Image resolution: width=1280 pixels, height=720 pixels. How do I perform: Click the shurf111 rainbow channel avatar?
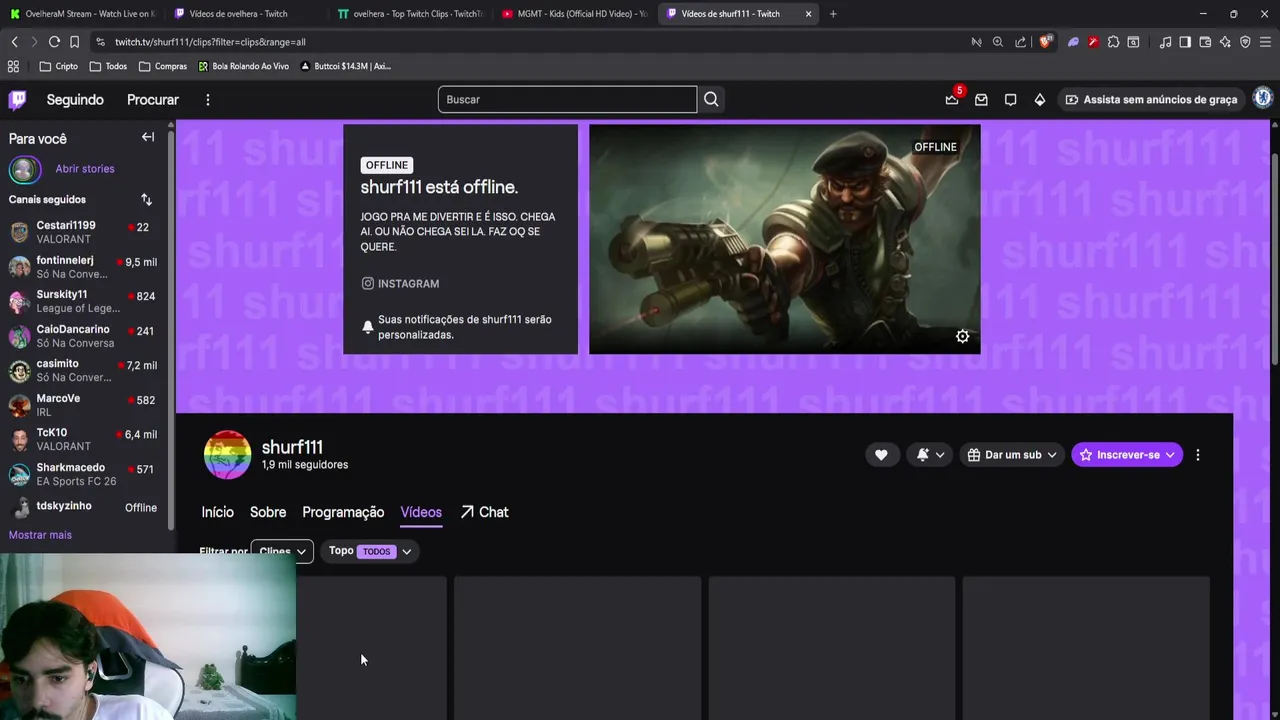(x=227, y=455)
